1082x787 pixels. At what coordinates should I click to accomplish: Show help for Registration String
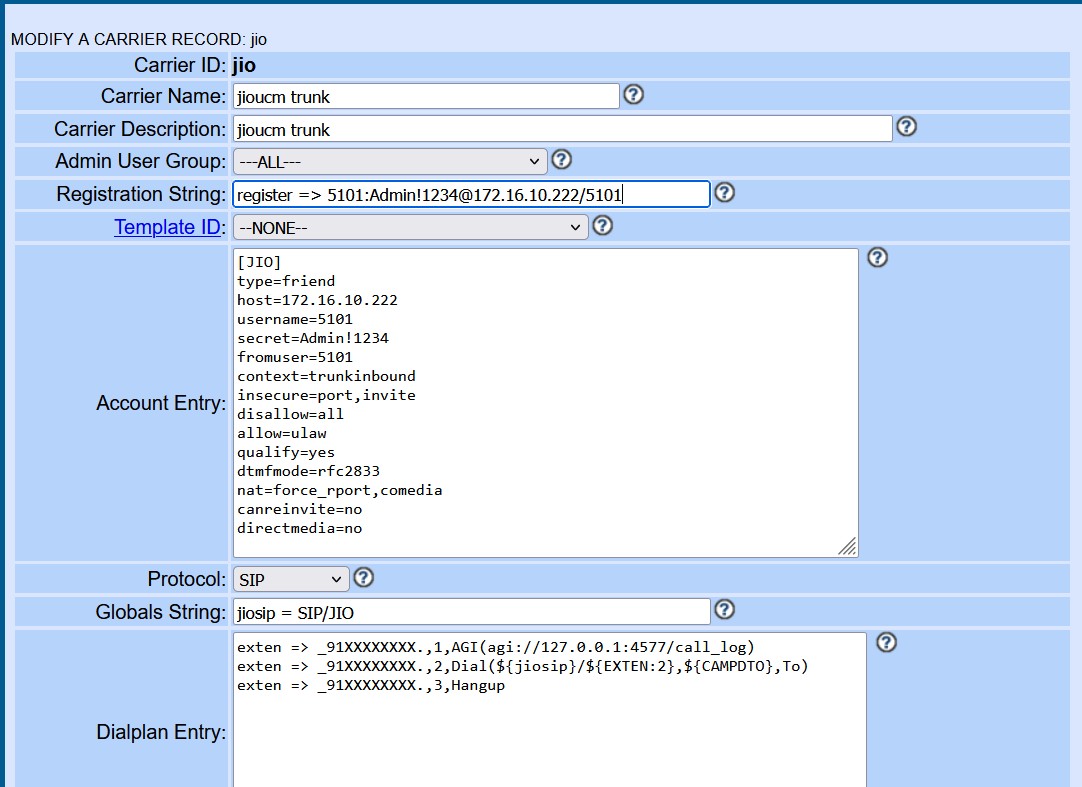(x=725, y=193)
